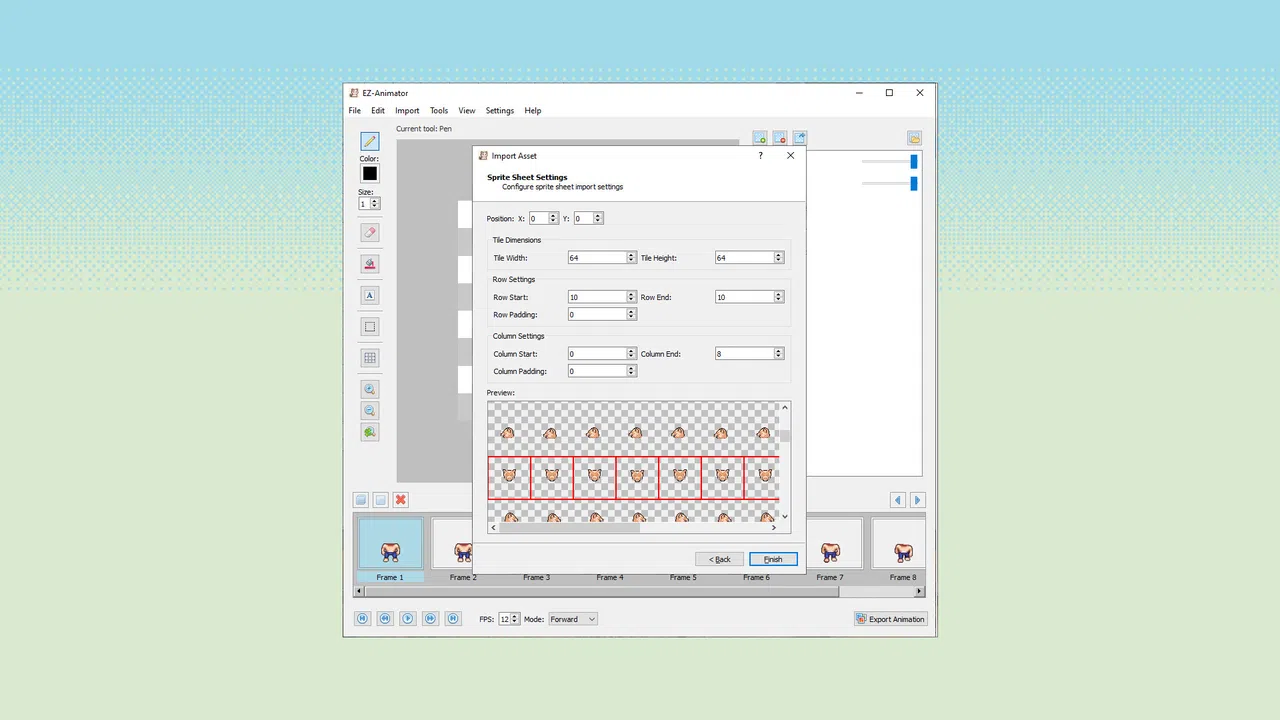Viewport: 1280px width, 720px height.
Task: Click the right blue arrow frame button
Action: coord(917,500)
